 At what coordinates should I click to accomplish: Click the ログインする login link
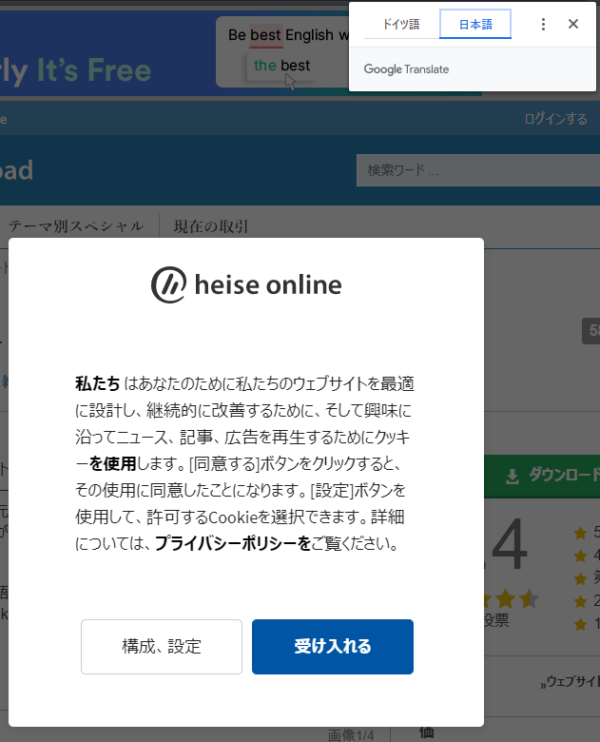click(x=555, y=119)
